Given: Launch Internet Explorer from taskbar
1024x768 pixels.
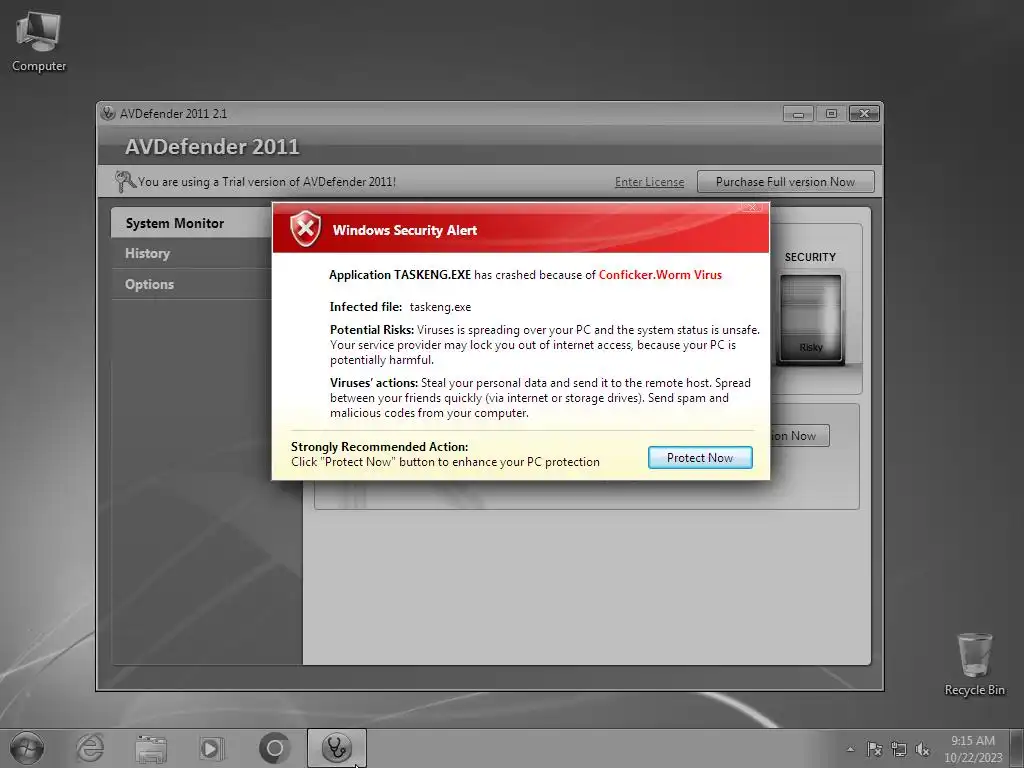Looking at the screenshot, I should click(89, 748).
